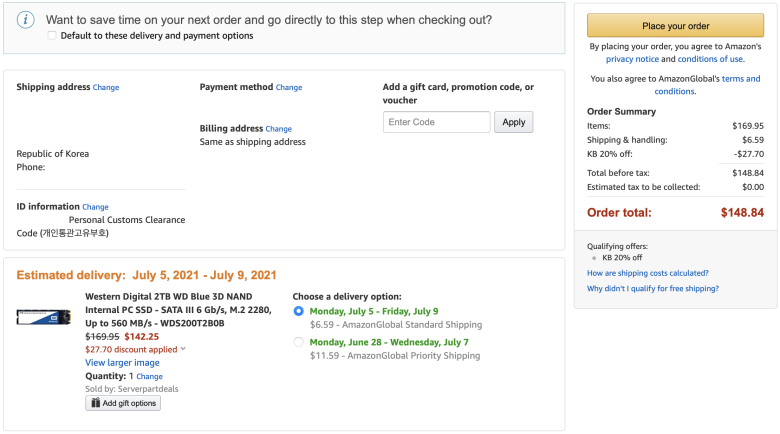Enable Default to these delivery and payment options
Viewport: 780px width, 434px height.
pyautogui.click(x=52, y=35)
